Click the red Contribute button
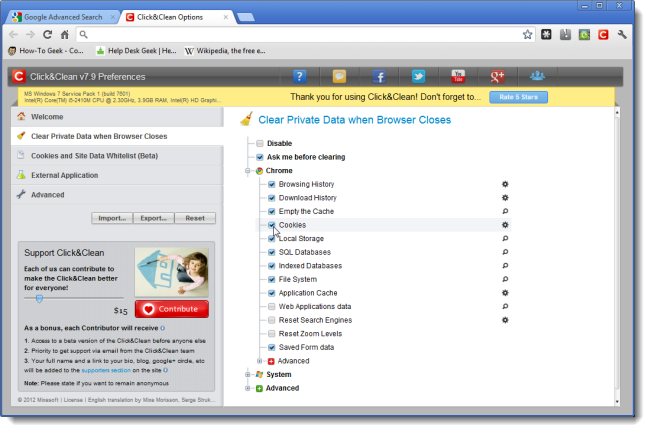 pos(172,309)
